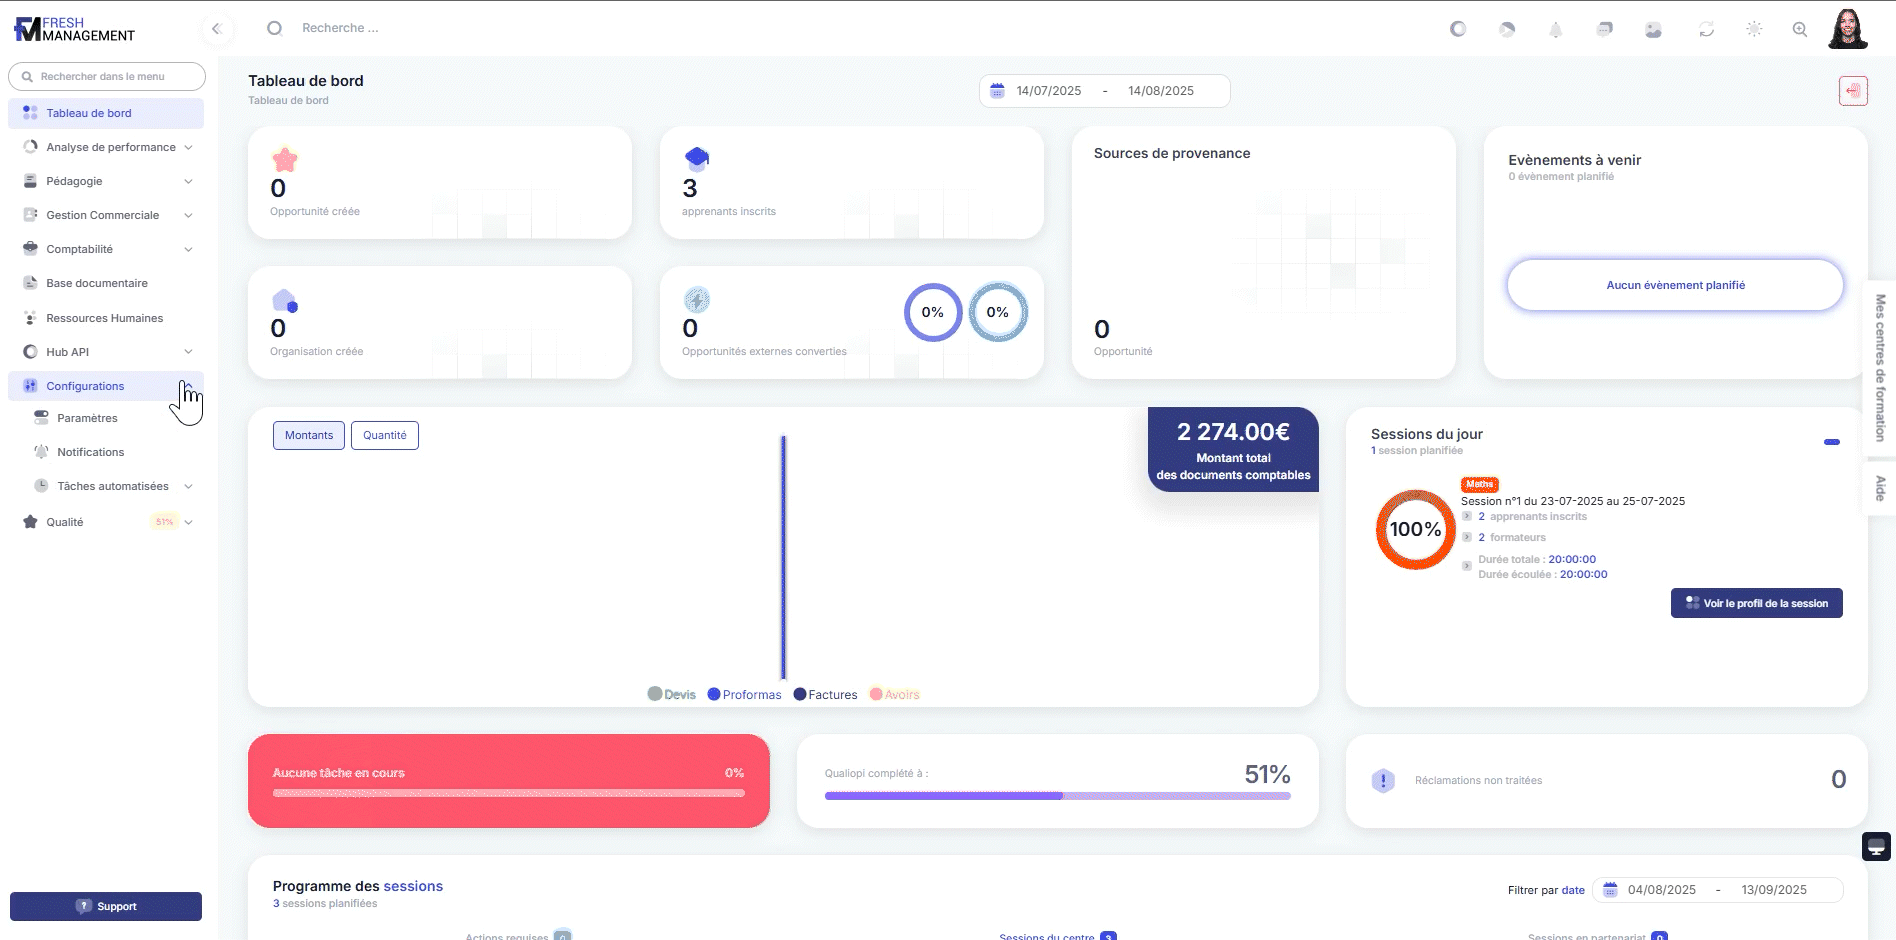The image size is (1896, 940).
Task: Open the image gallery icon in header
Action: tap(1653, 30)
